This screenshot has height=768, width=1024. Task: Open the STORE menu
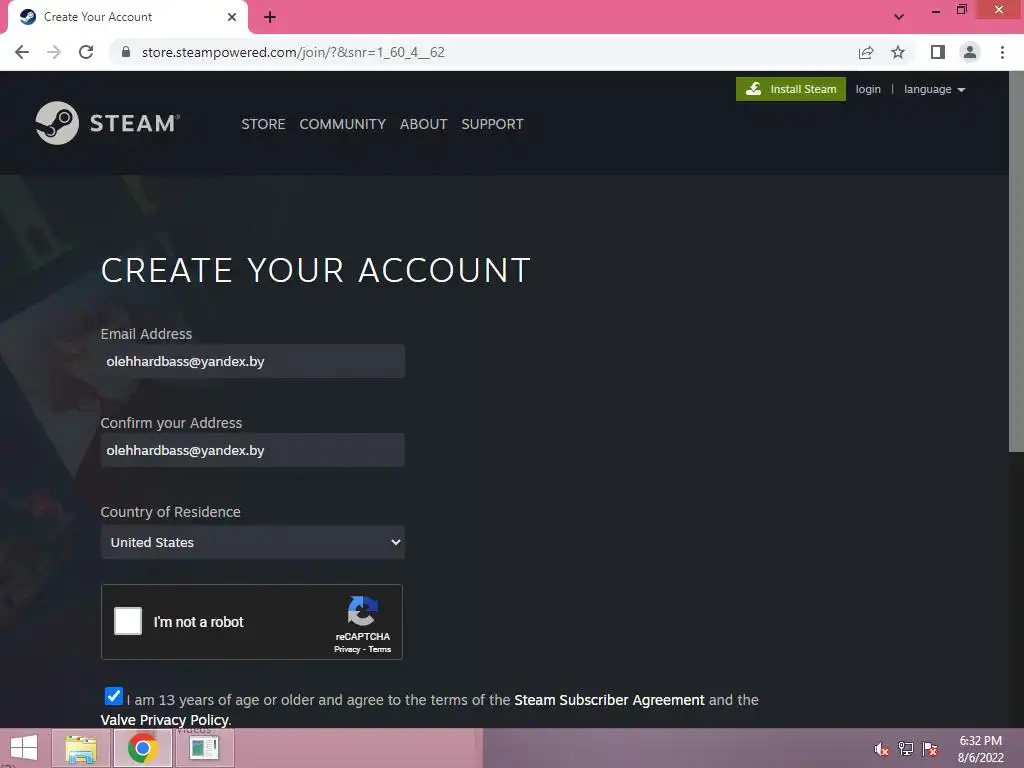[263, 124]
